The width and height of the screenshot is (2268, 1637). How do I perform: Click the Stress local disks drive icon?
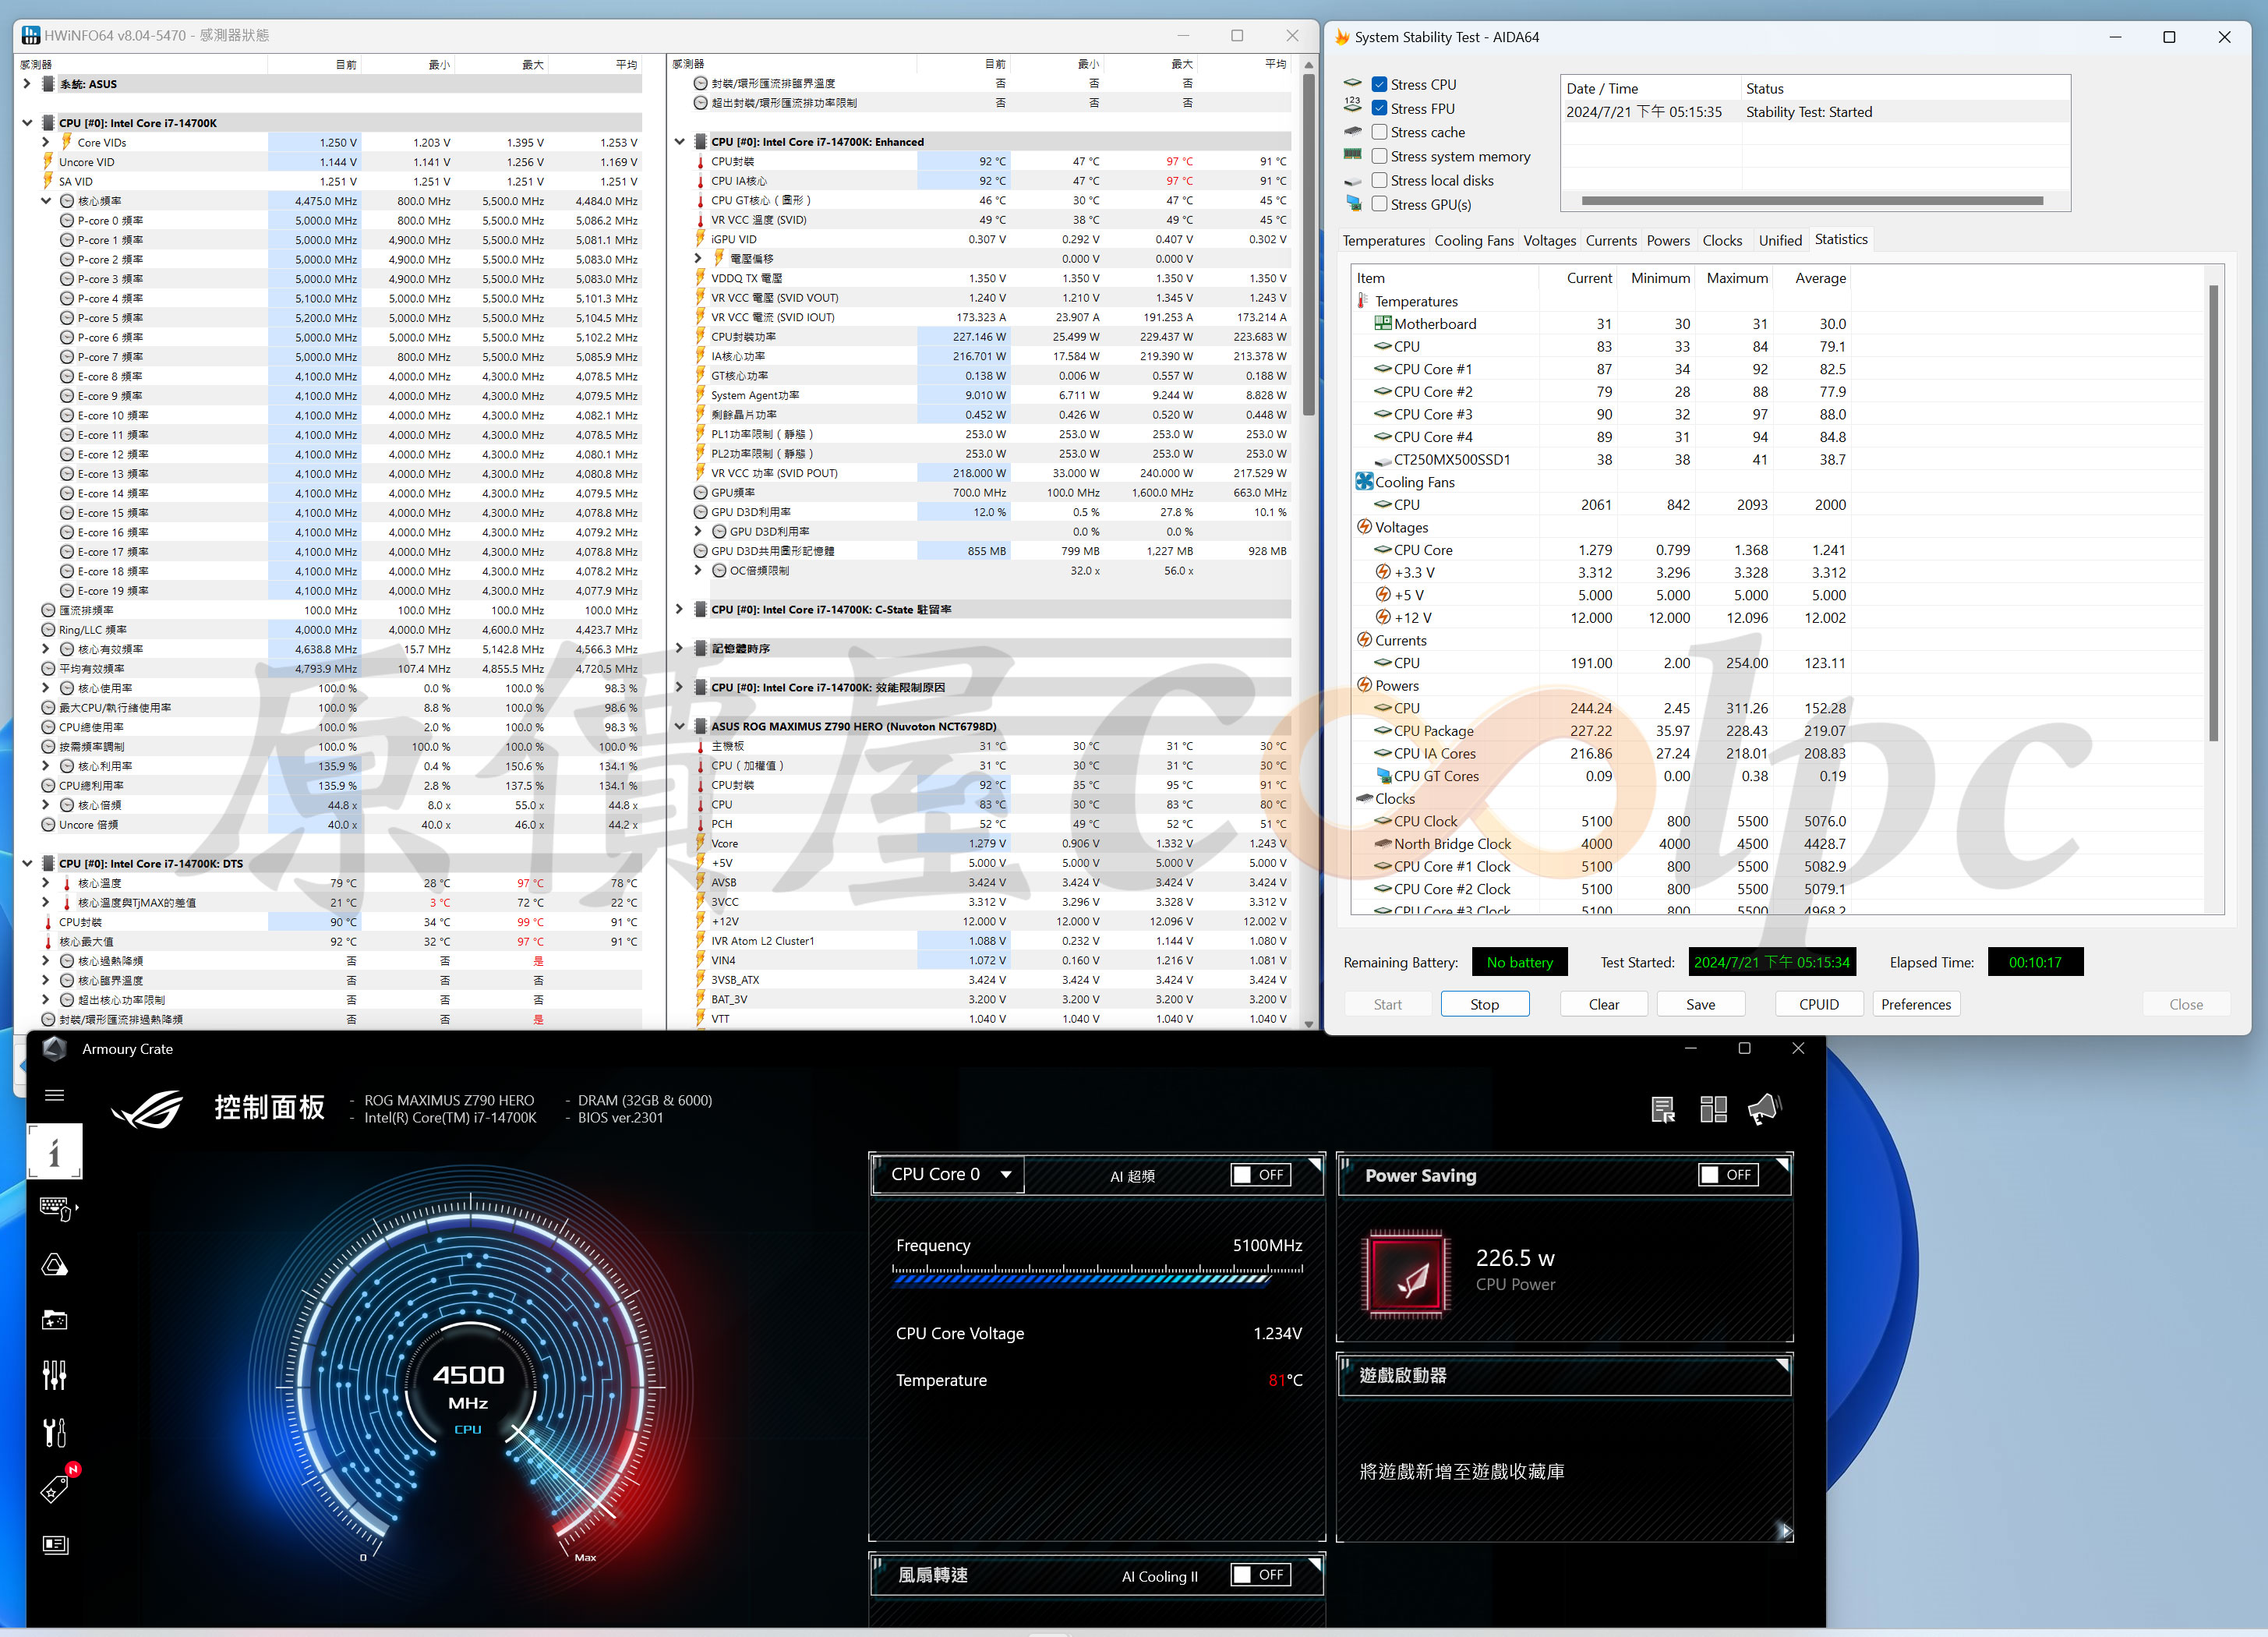pos(1352,181)
